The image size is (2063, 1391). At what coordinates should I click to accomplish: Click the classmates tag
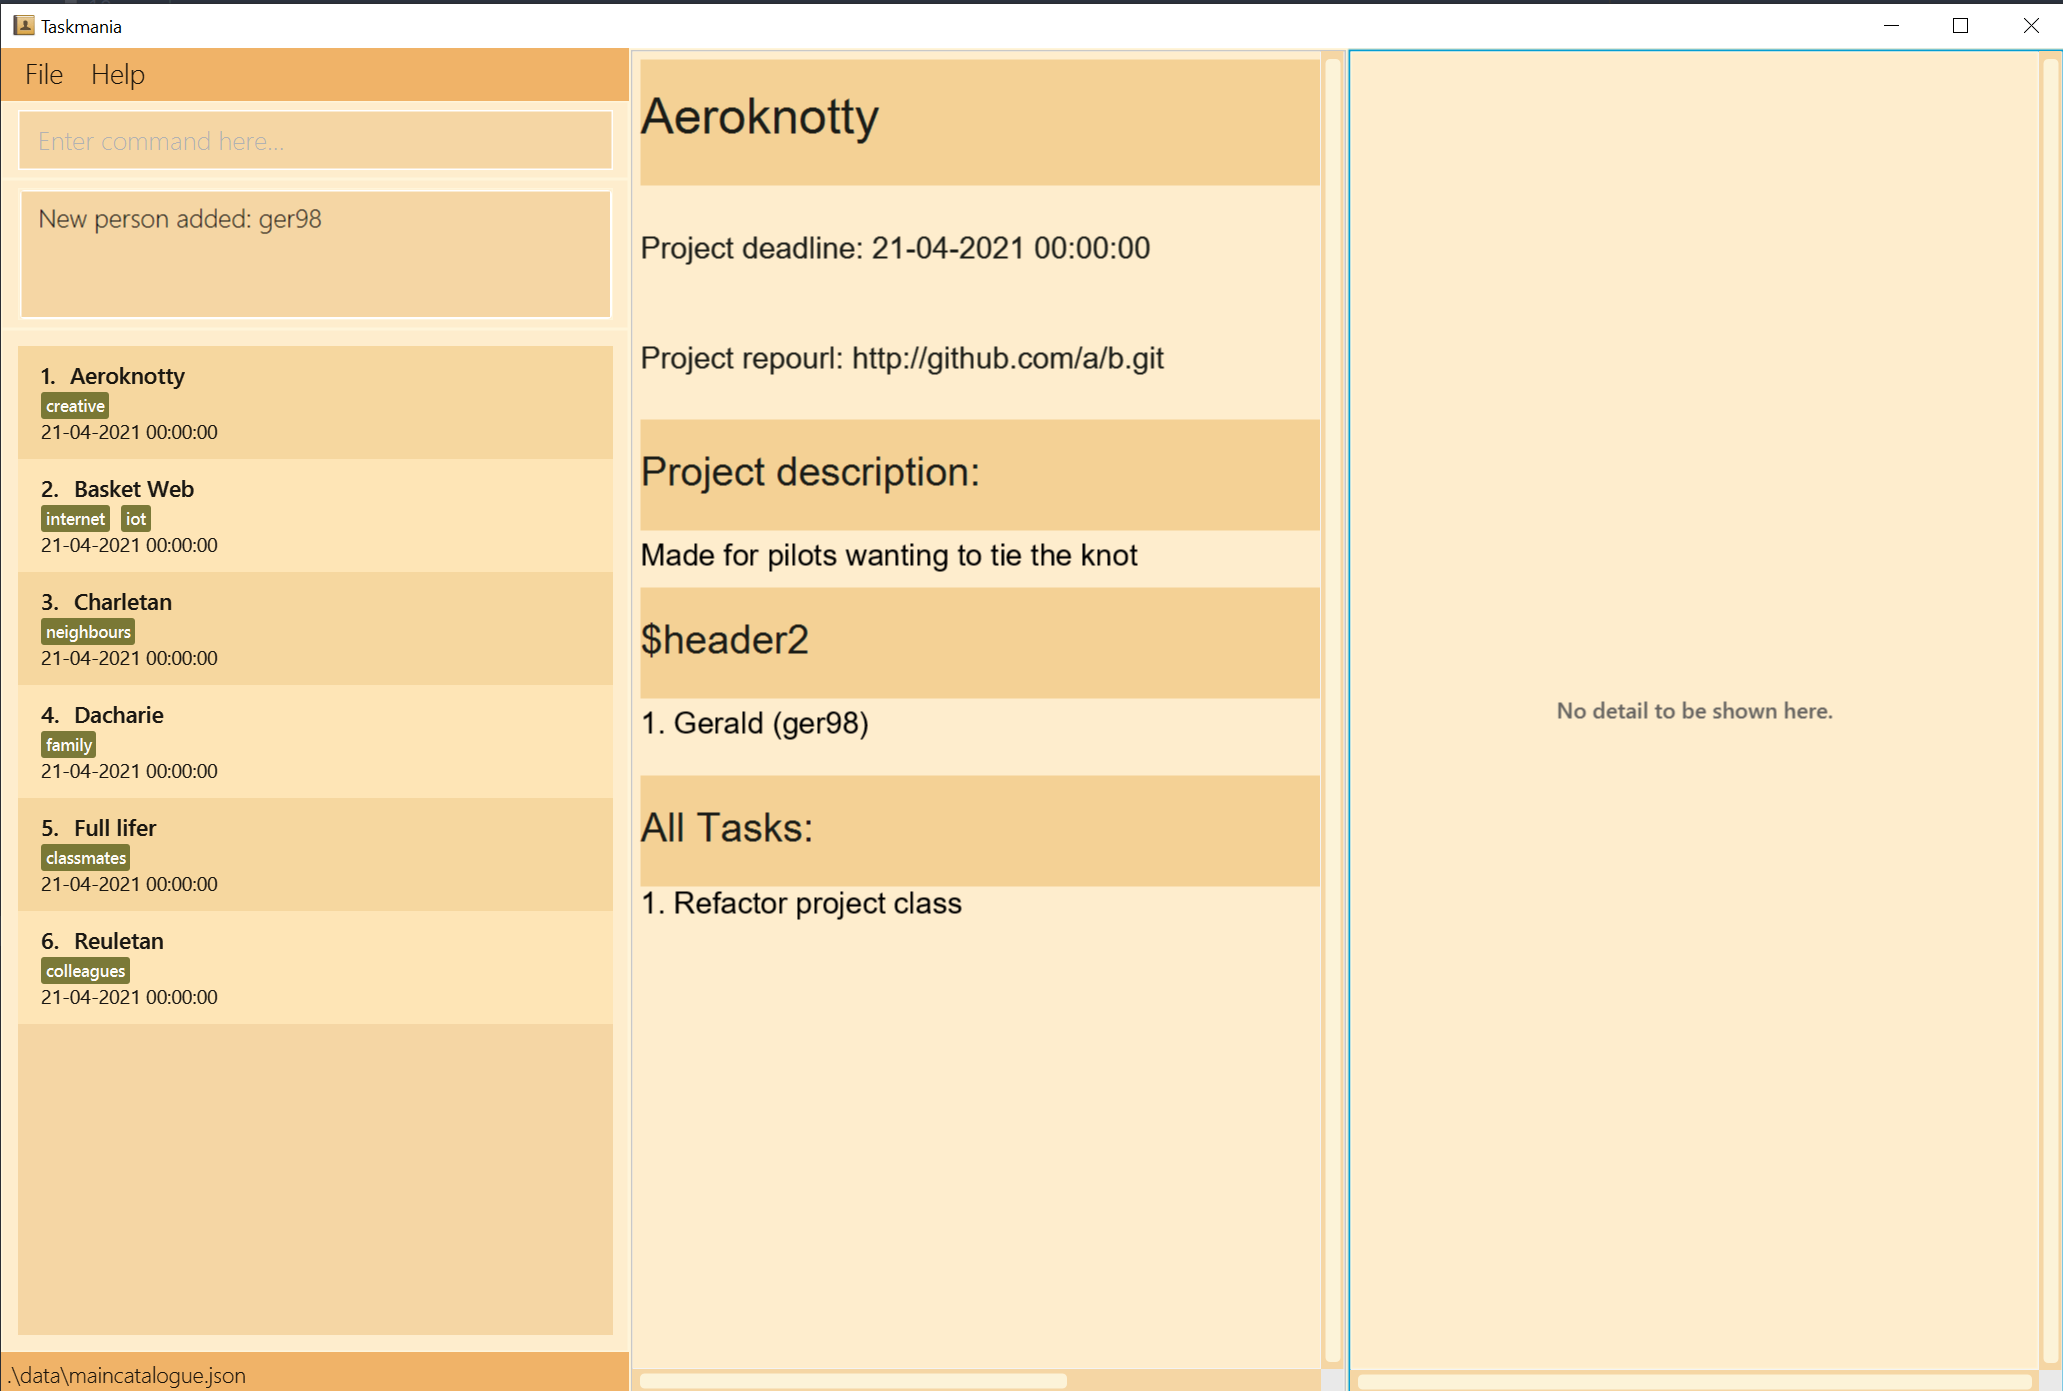(86, 858)
